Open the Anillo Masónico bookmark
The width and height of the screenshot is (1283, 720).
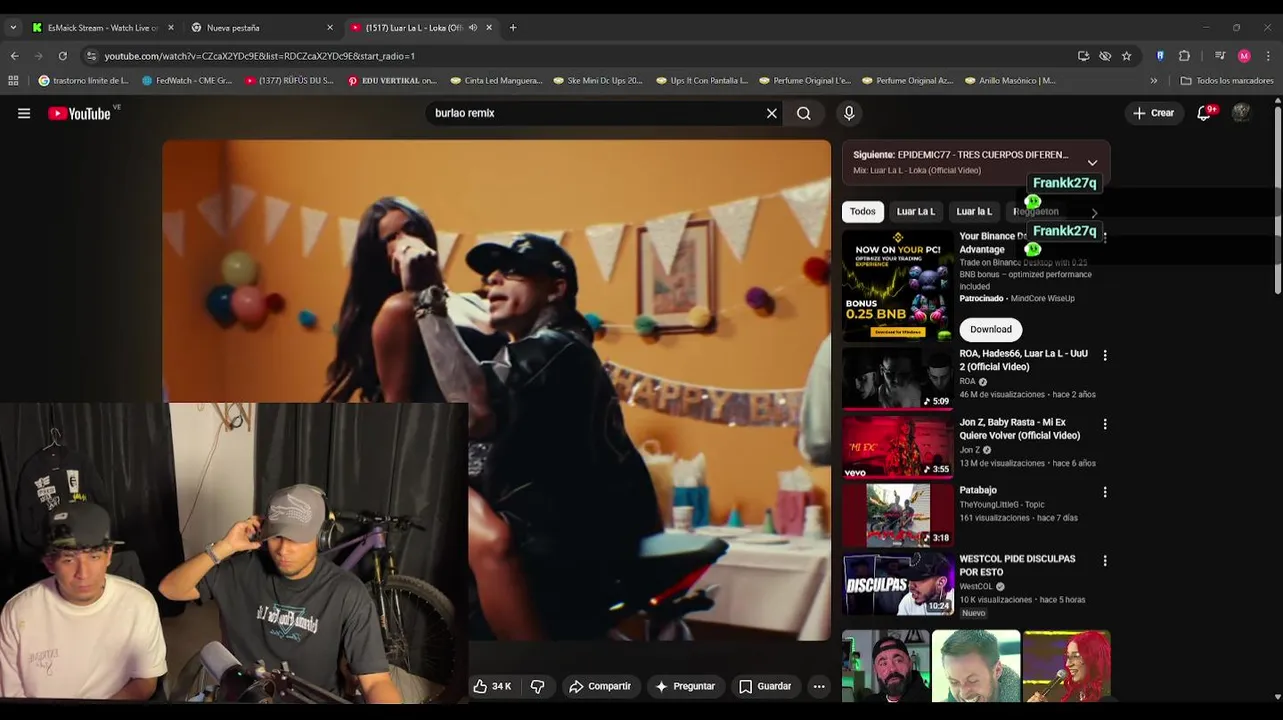pyautogui.click(x=1011, y=80)
